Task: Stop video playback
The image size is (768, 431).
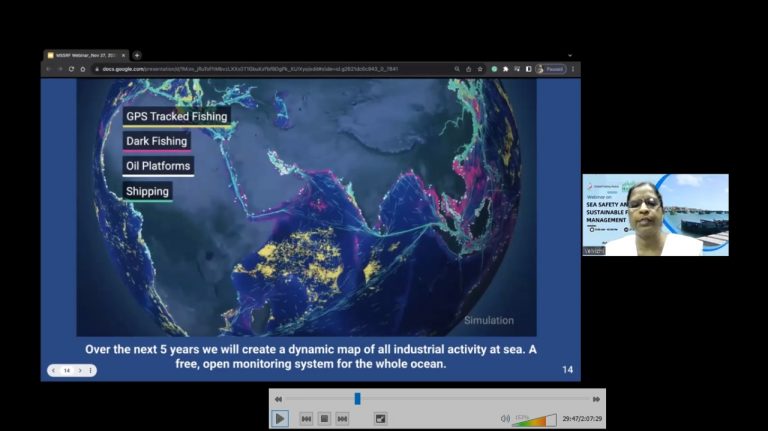Action: point(324,419)
